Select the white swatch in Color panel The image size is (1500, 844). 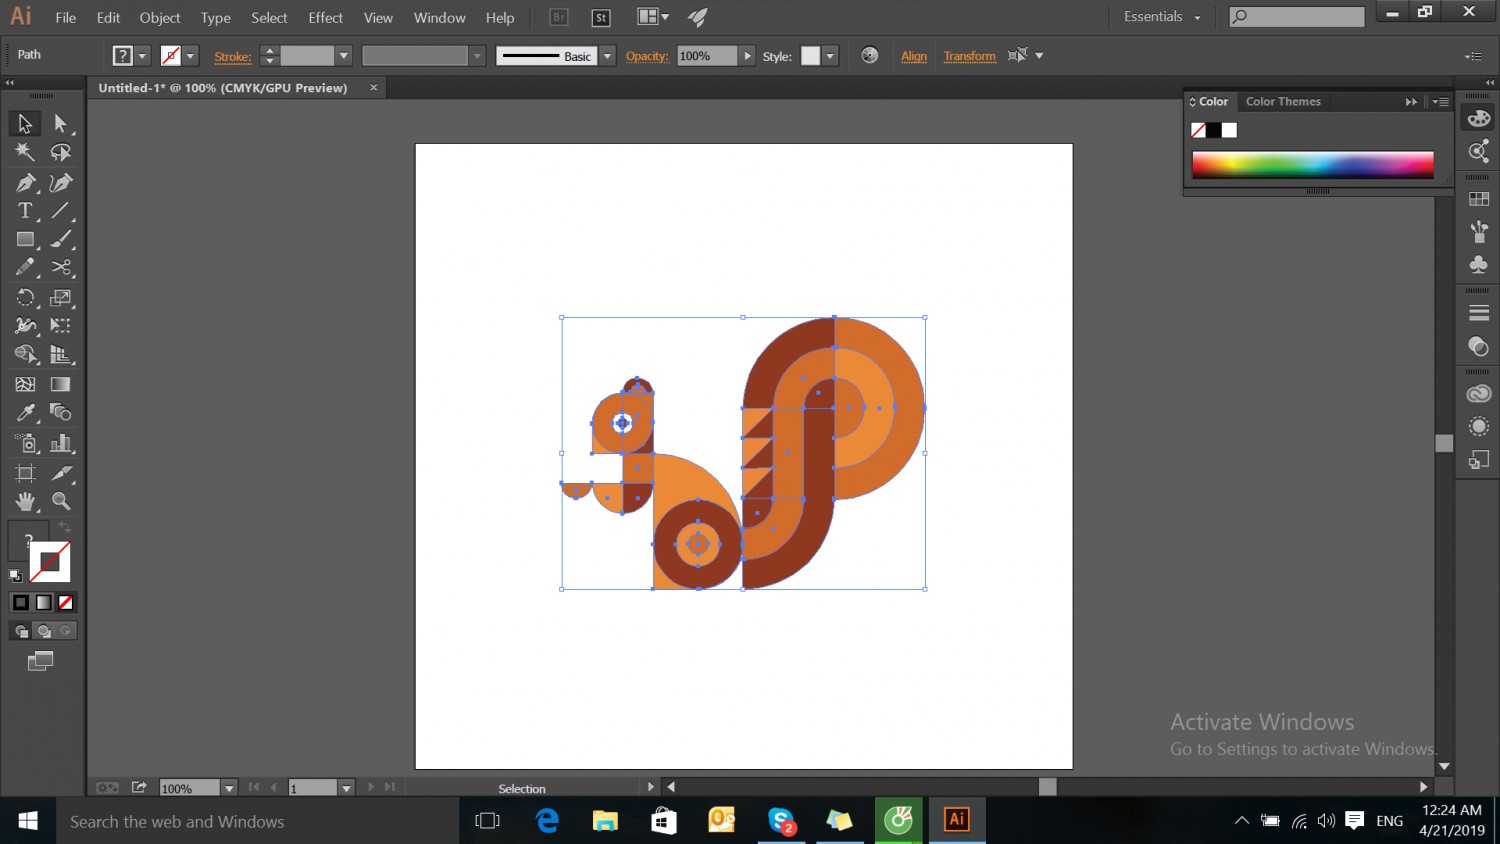[1229, 130]
